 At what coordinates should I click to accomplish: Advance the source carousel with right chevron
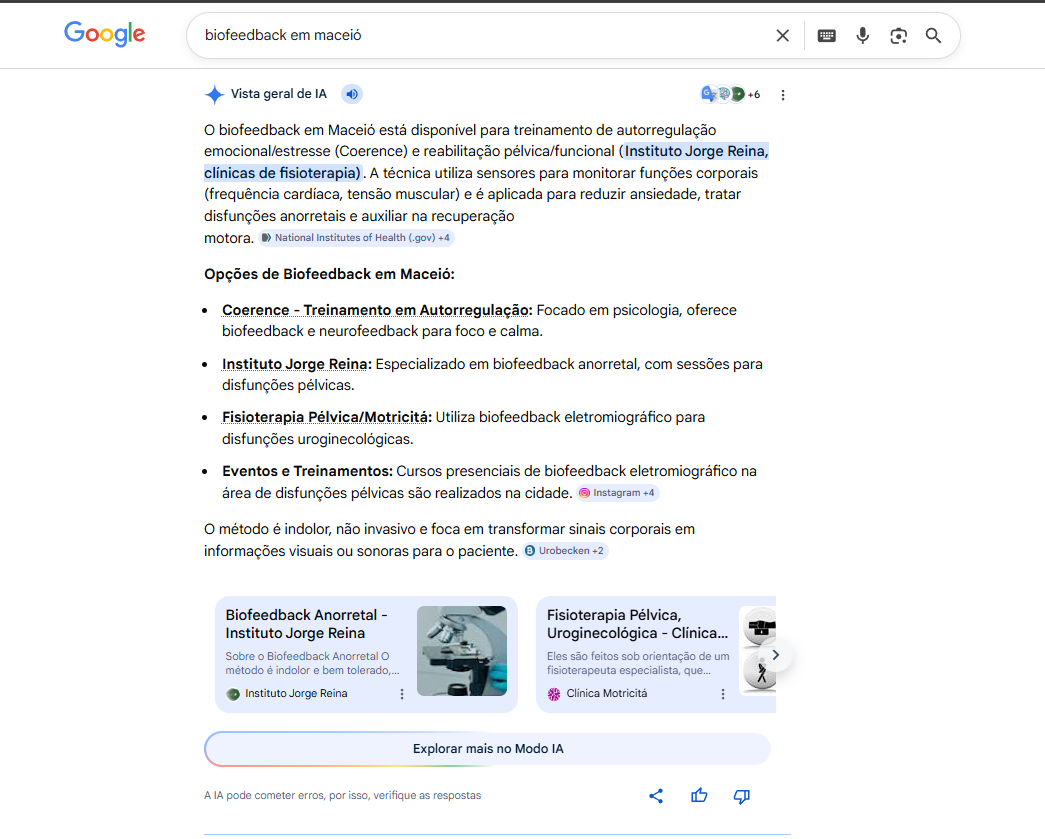(x=775, y=655)
